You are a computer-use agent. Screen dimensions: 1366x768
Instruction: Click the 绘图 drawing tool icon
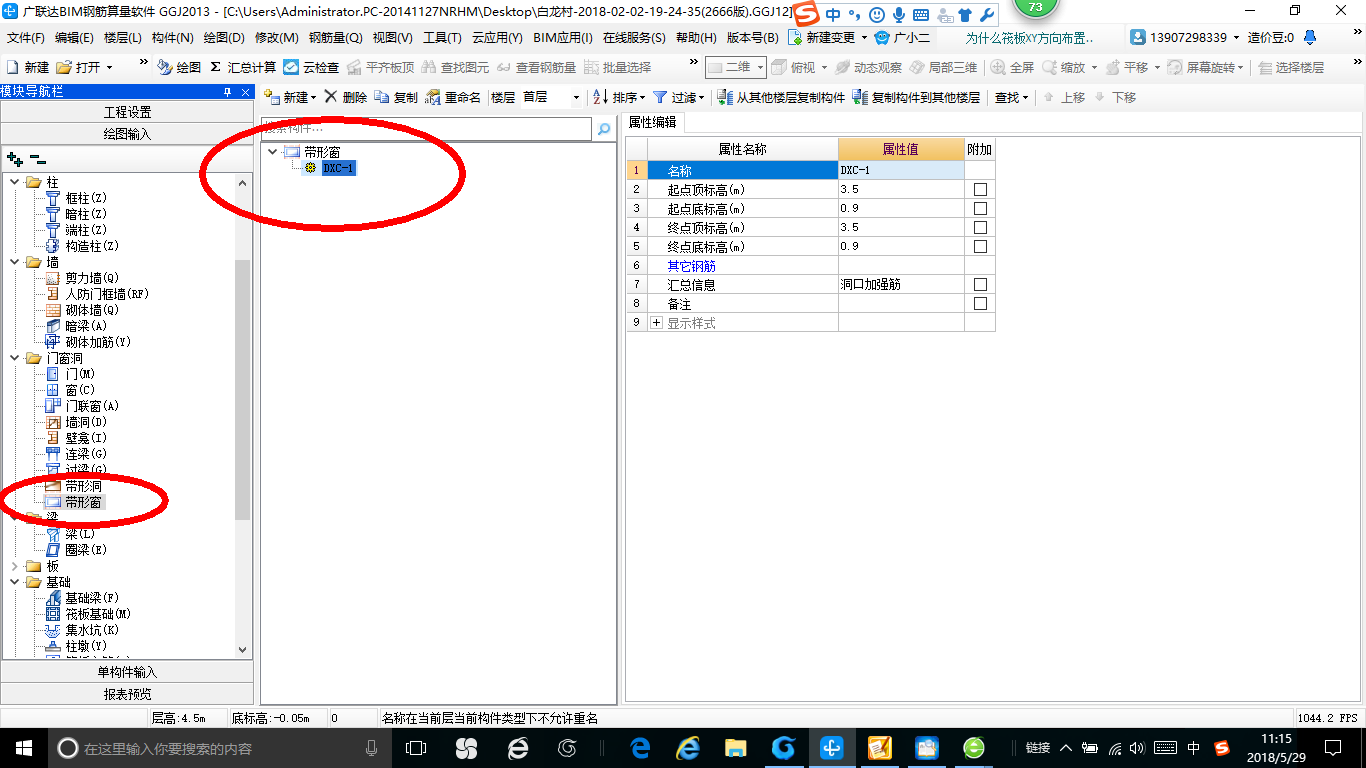[x=164, y=67]
